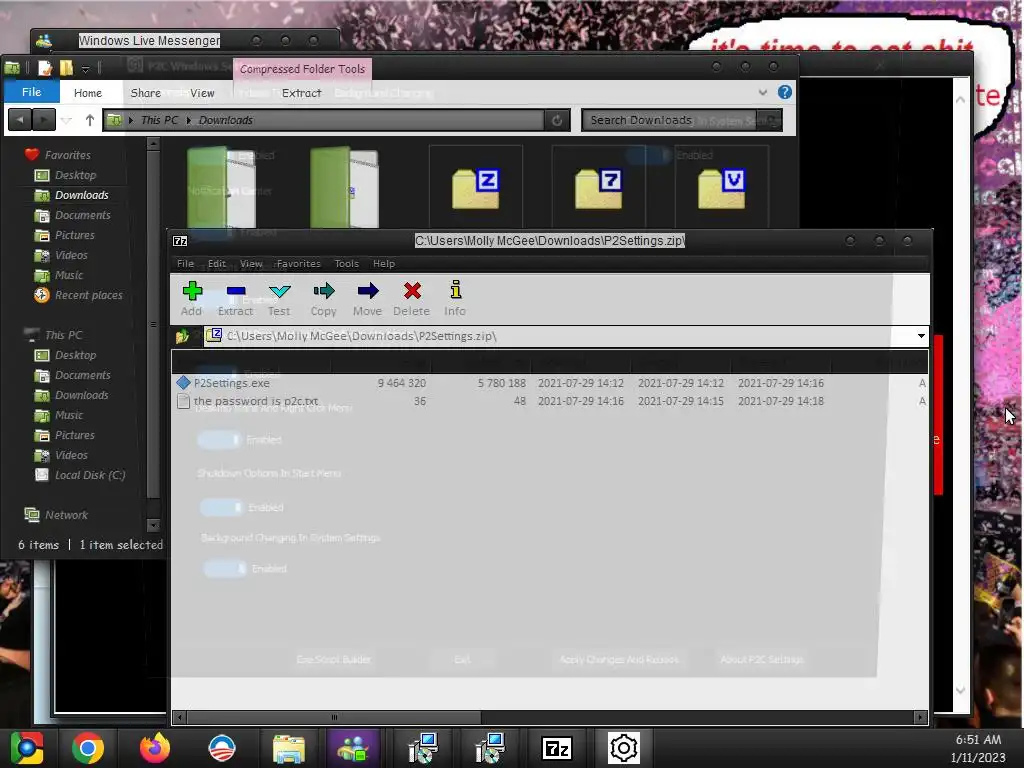This screenshot has width=1024, height=768.
Task: Click the Add button in 7-Zip toolbar
Action: (191, 299)
